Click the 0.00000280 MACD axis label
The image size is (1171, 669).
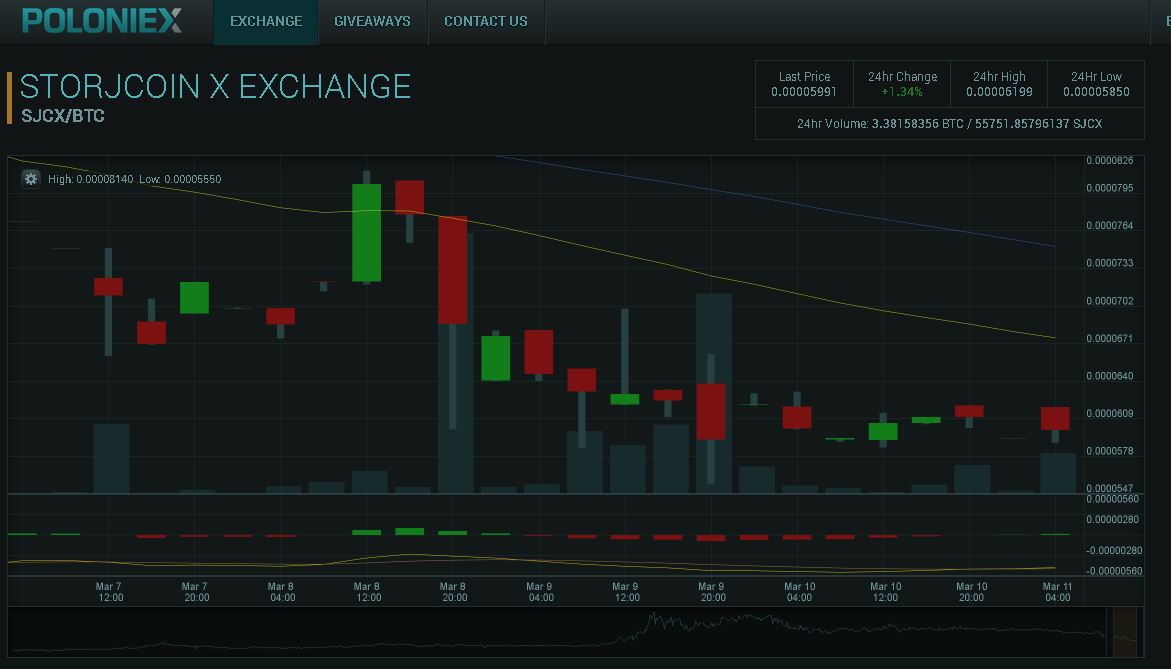tap(1113, 520)
